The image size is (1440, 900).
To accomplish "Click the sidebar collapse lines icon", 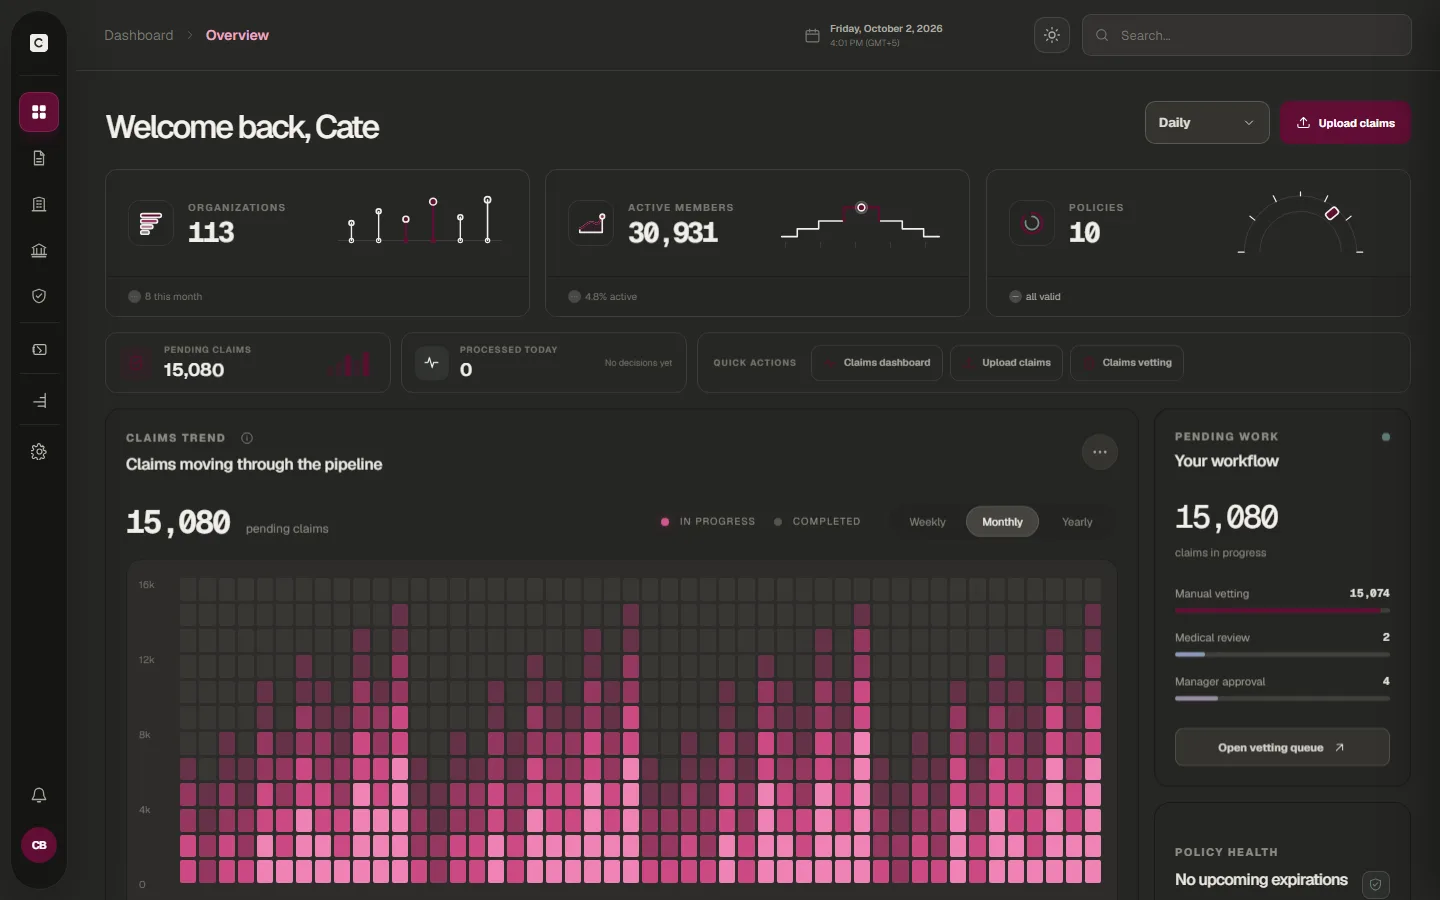I will 39,401.
